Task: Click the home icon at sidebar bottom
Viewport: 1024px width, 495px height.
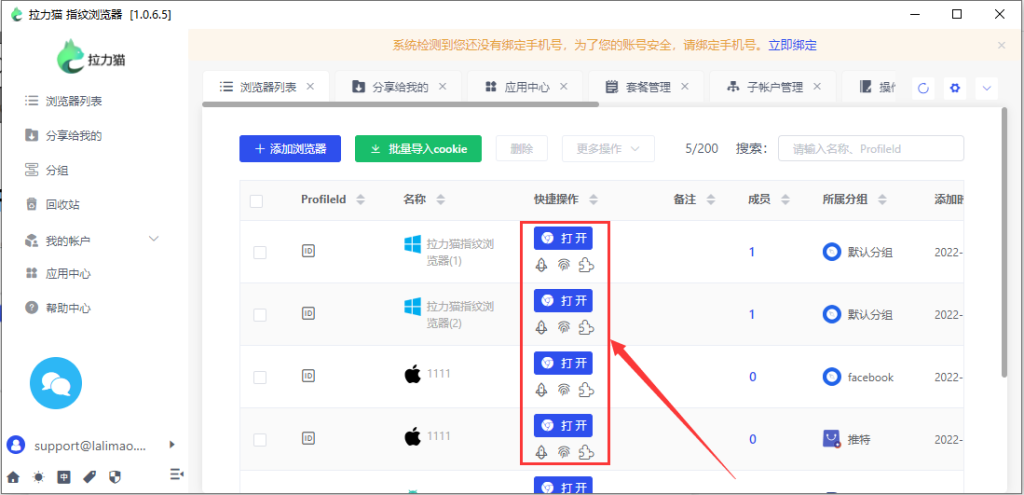Action: pos(14,477)
